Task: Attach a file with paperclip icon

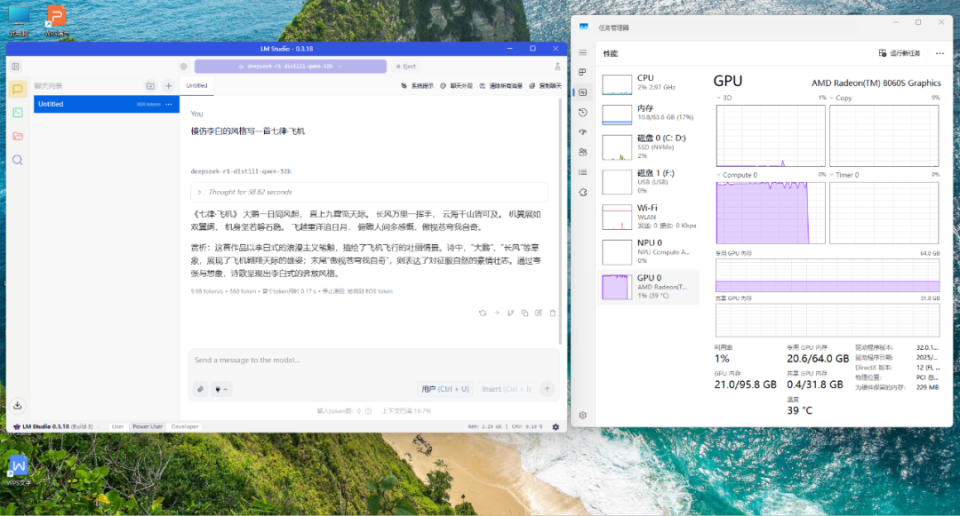Action: click(x=201, y=389)
